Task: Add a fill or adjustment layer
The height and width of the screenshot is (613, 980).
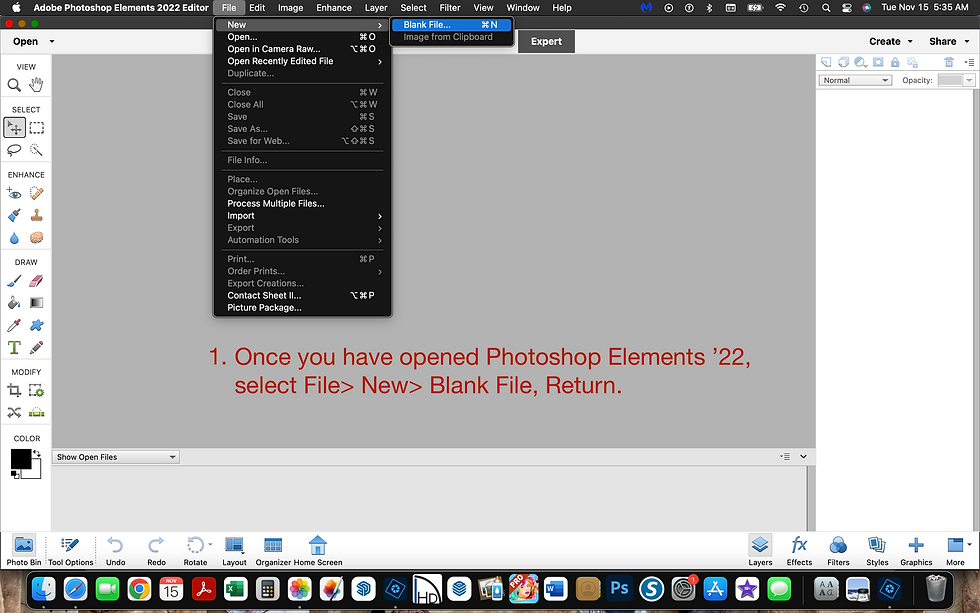Action: point(861,62)
